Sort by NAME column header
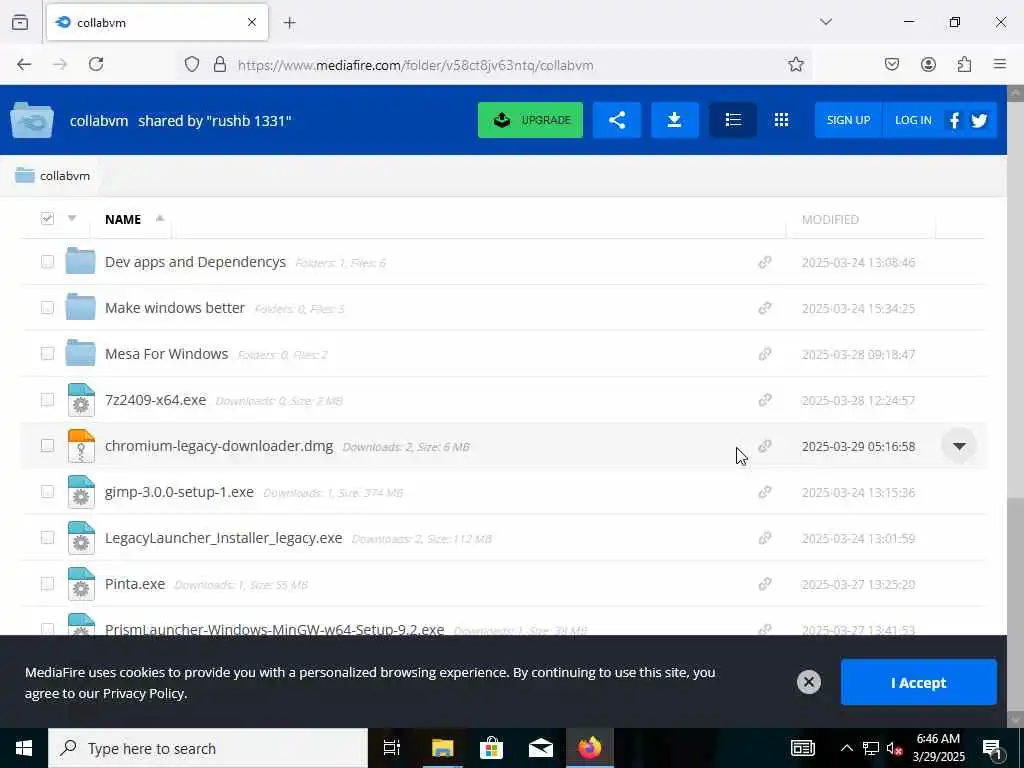Image resolution: width=1024 pixels, height=768 pixels. (123, 219)
